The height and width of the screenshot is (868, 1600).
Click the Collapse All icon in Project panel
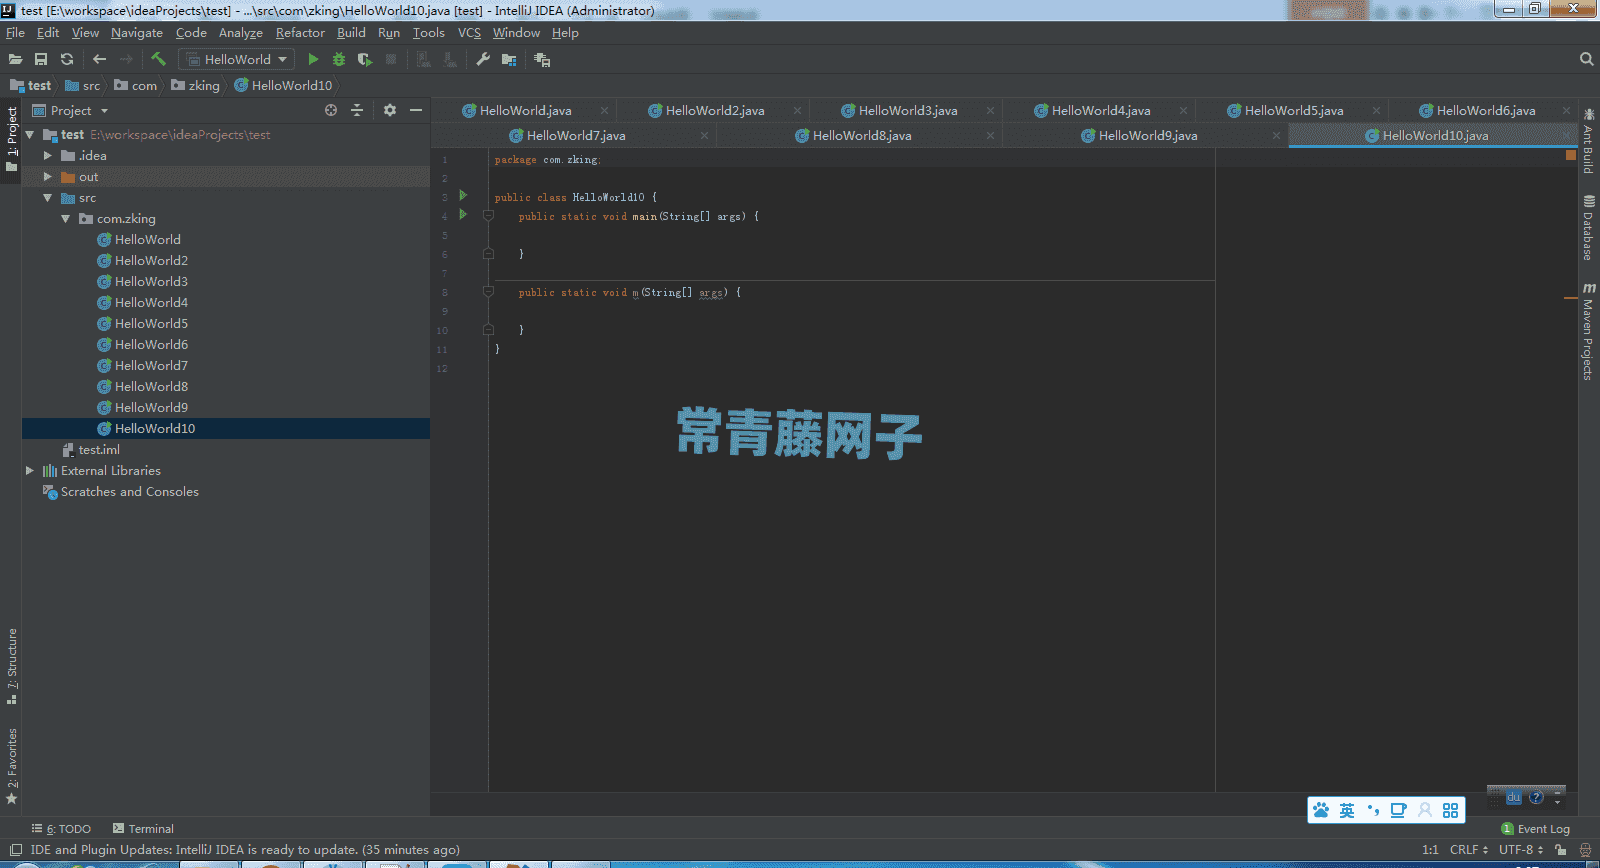tap(357, 110)
